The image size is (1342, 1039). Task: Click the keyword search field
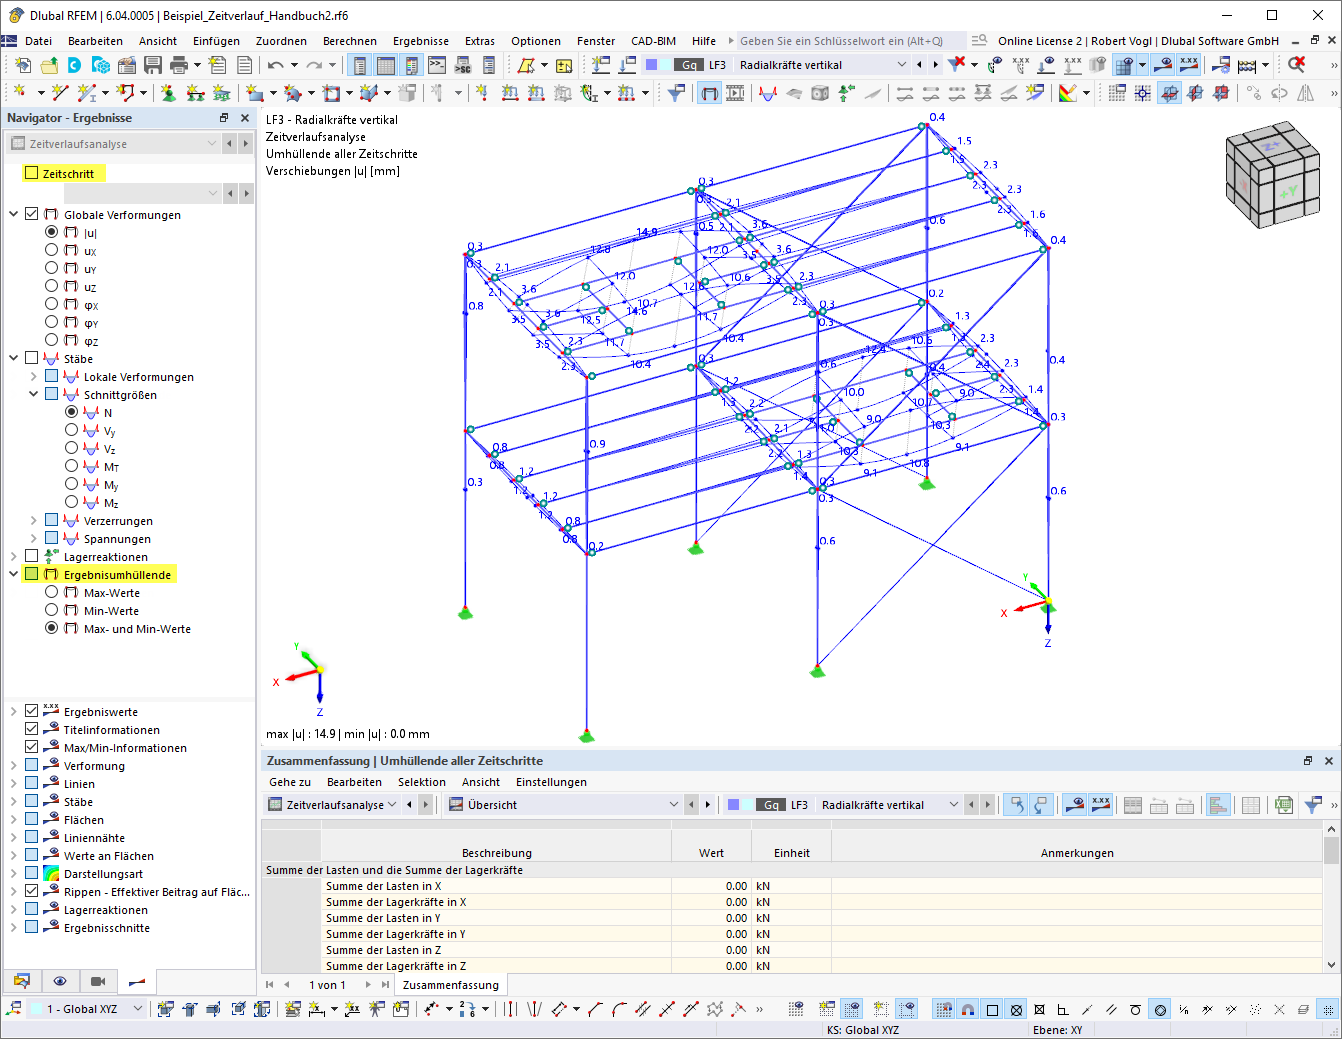[850, 41]
